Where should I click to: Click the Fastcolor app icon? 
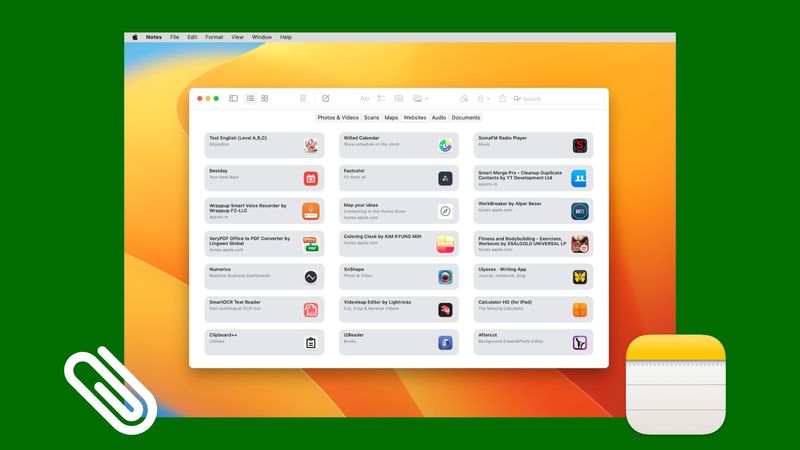click(445, 179)
